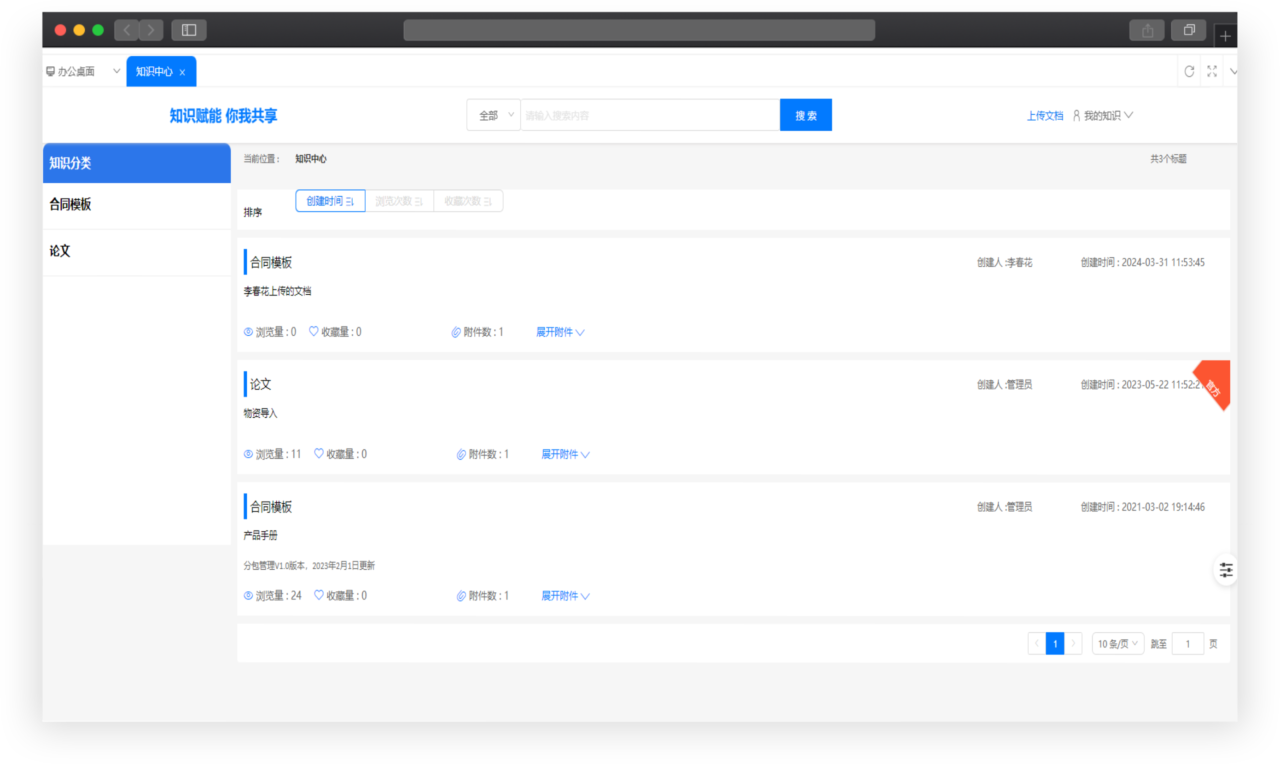Expand attachments in 产品手册 card
The height and width of the screenshot is (764, 1280).
[565, 596]
